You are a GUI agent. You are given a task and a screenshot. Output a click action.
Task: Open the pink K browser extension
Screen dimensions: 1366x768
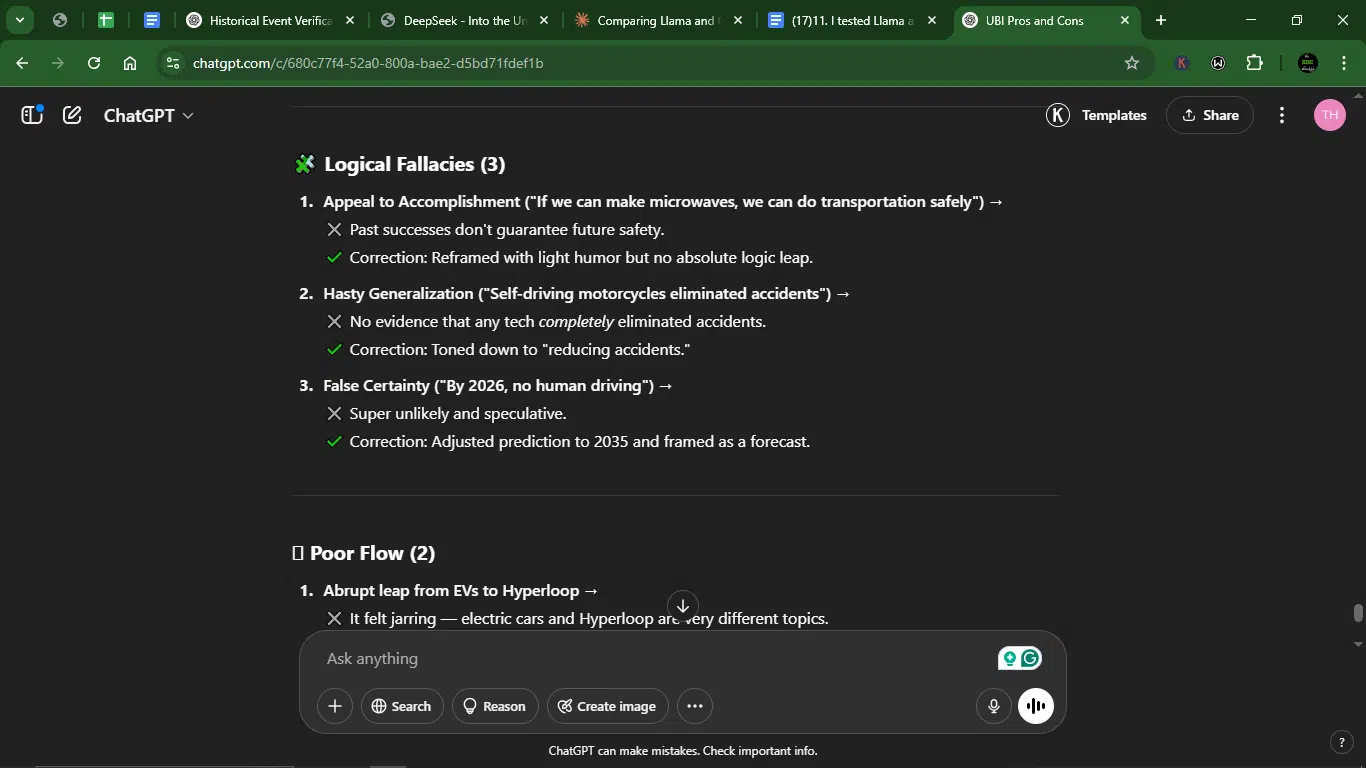coord(1182,63)
